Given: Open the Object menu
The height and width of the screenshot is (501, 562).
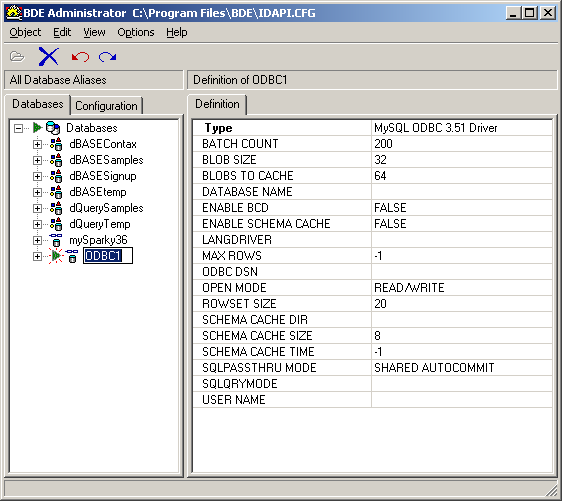Looking at the screenshot, I should point(25,33).
